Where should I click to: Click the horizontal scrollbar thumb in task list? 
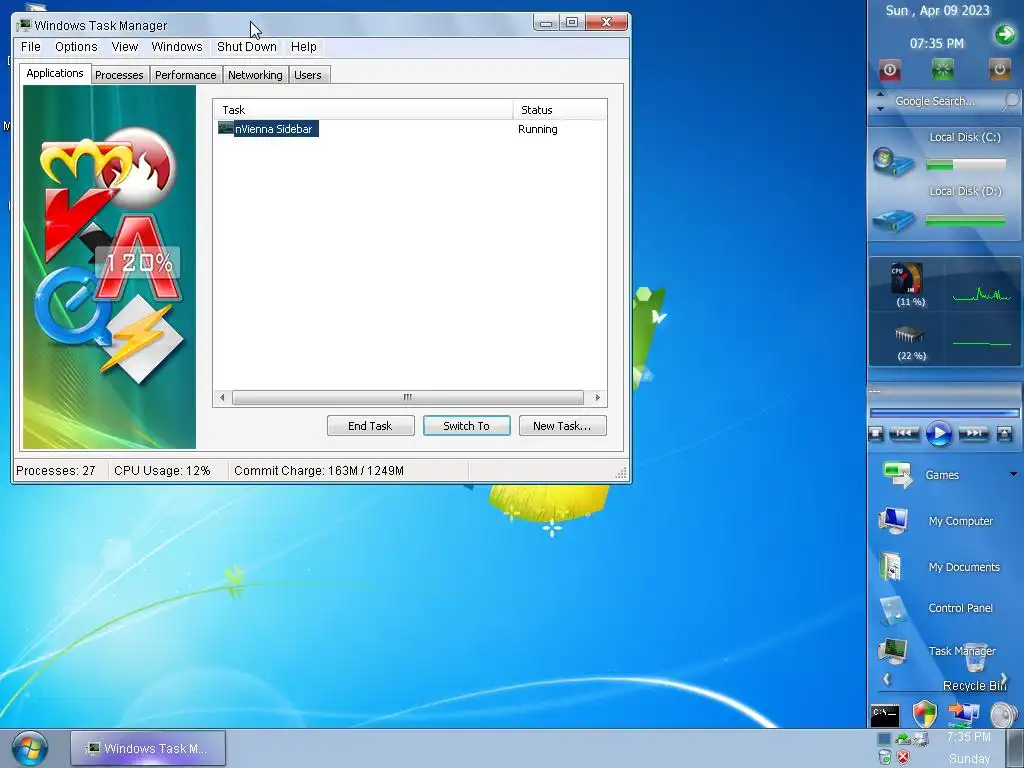(x=408, y=397)
